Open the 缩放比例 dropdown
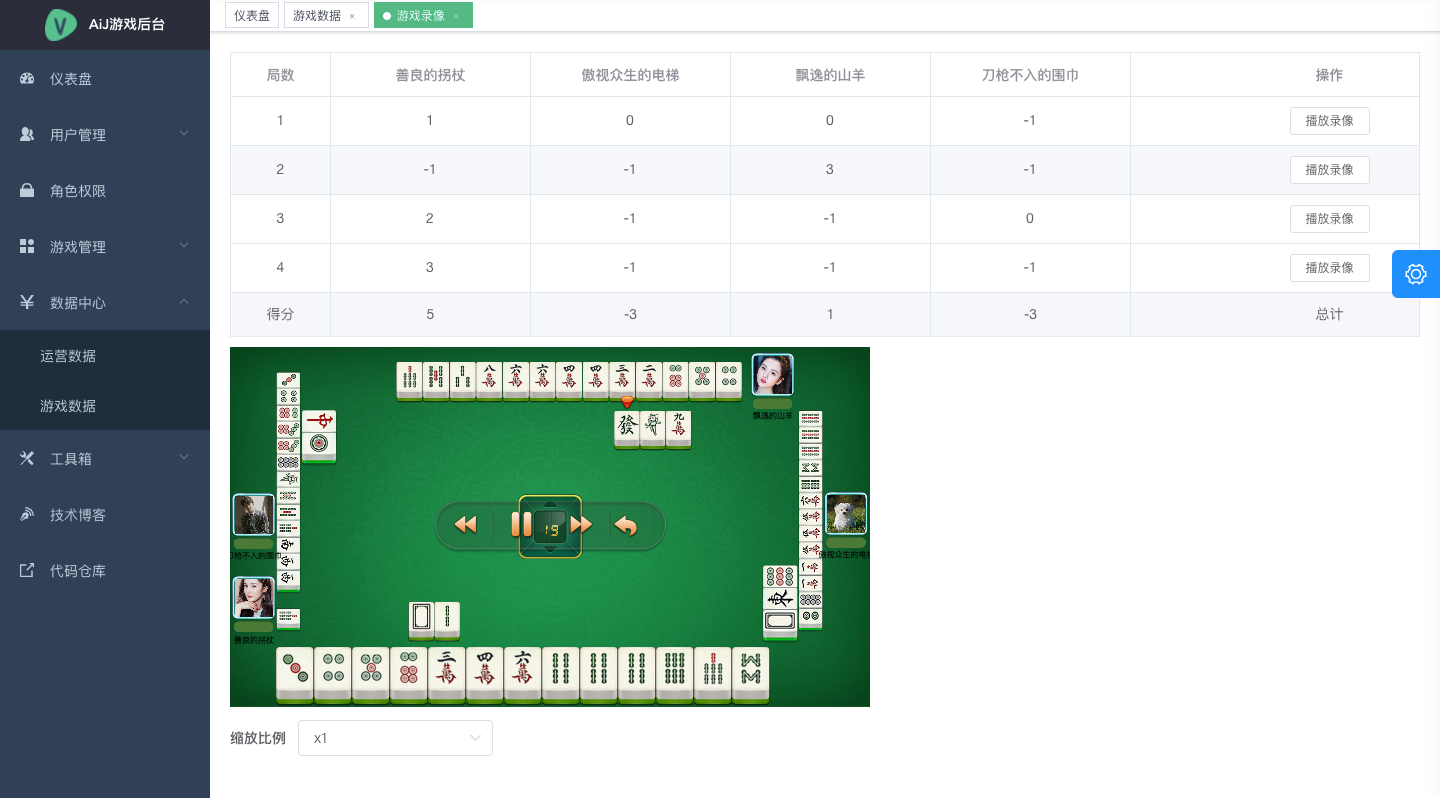The height and width of the screenshot is (798, 1440). tap(395, 738)
